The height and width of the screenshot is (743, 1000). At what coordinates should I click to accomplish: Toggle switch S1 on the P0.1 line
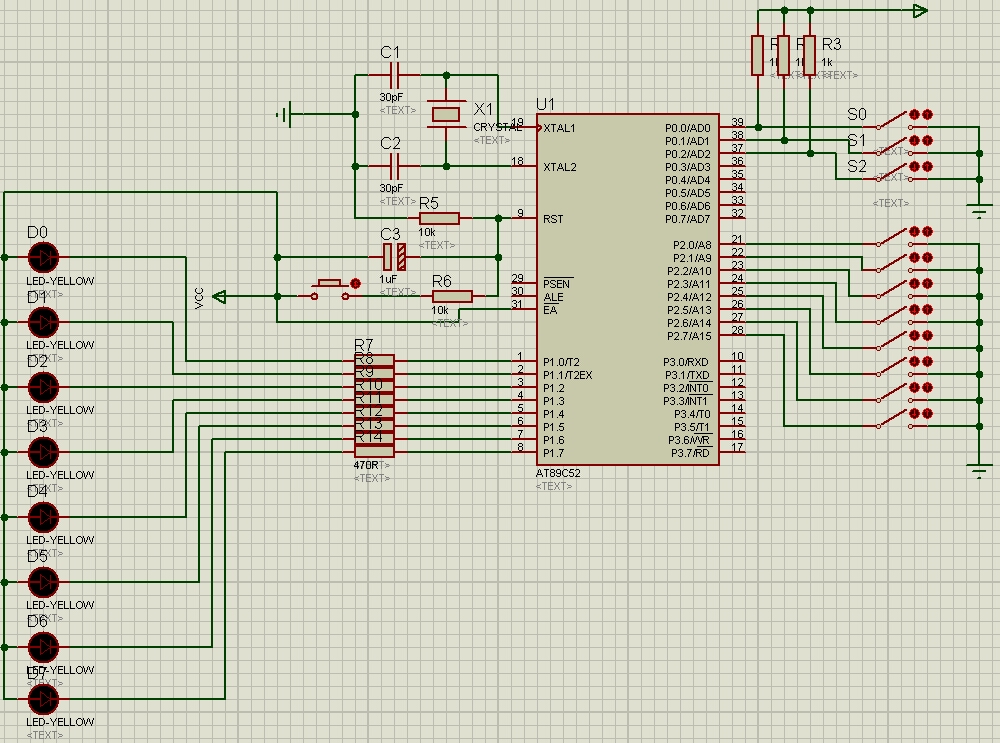[894, 148]
